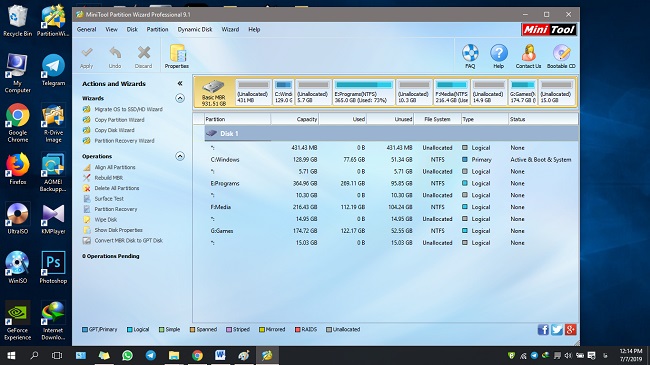Collapse the Actions and Wizards panel
The width and height of the screenshot is (650, 365).
point(180,83)
